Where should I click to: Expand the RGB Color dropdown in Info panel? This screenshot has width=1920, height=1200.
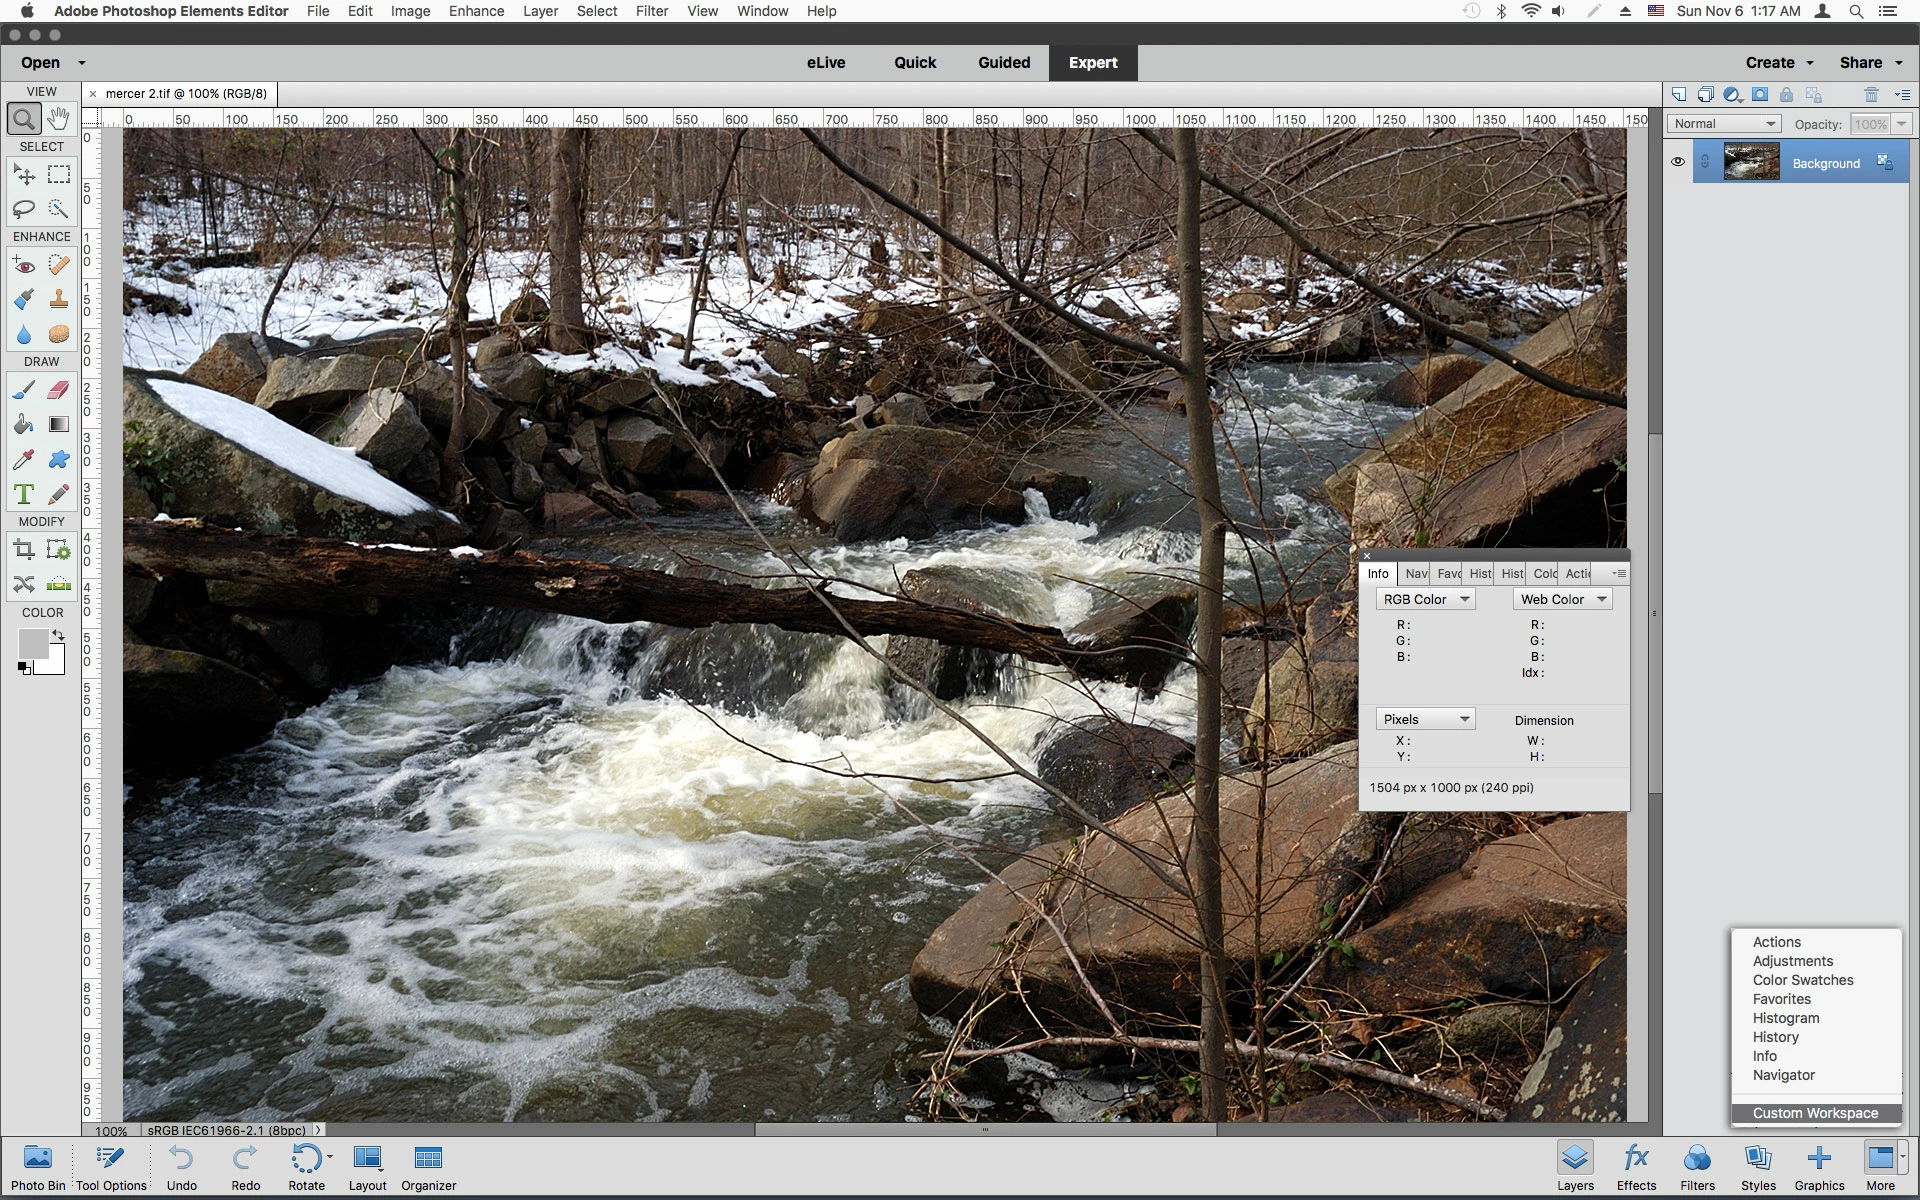(x=1425, y=599)
